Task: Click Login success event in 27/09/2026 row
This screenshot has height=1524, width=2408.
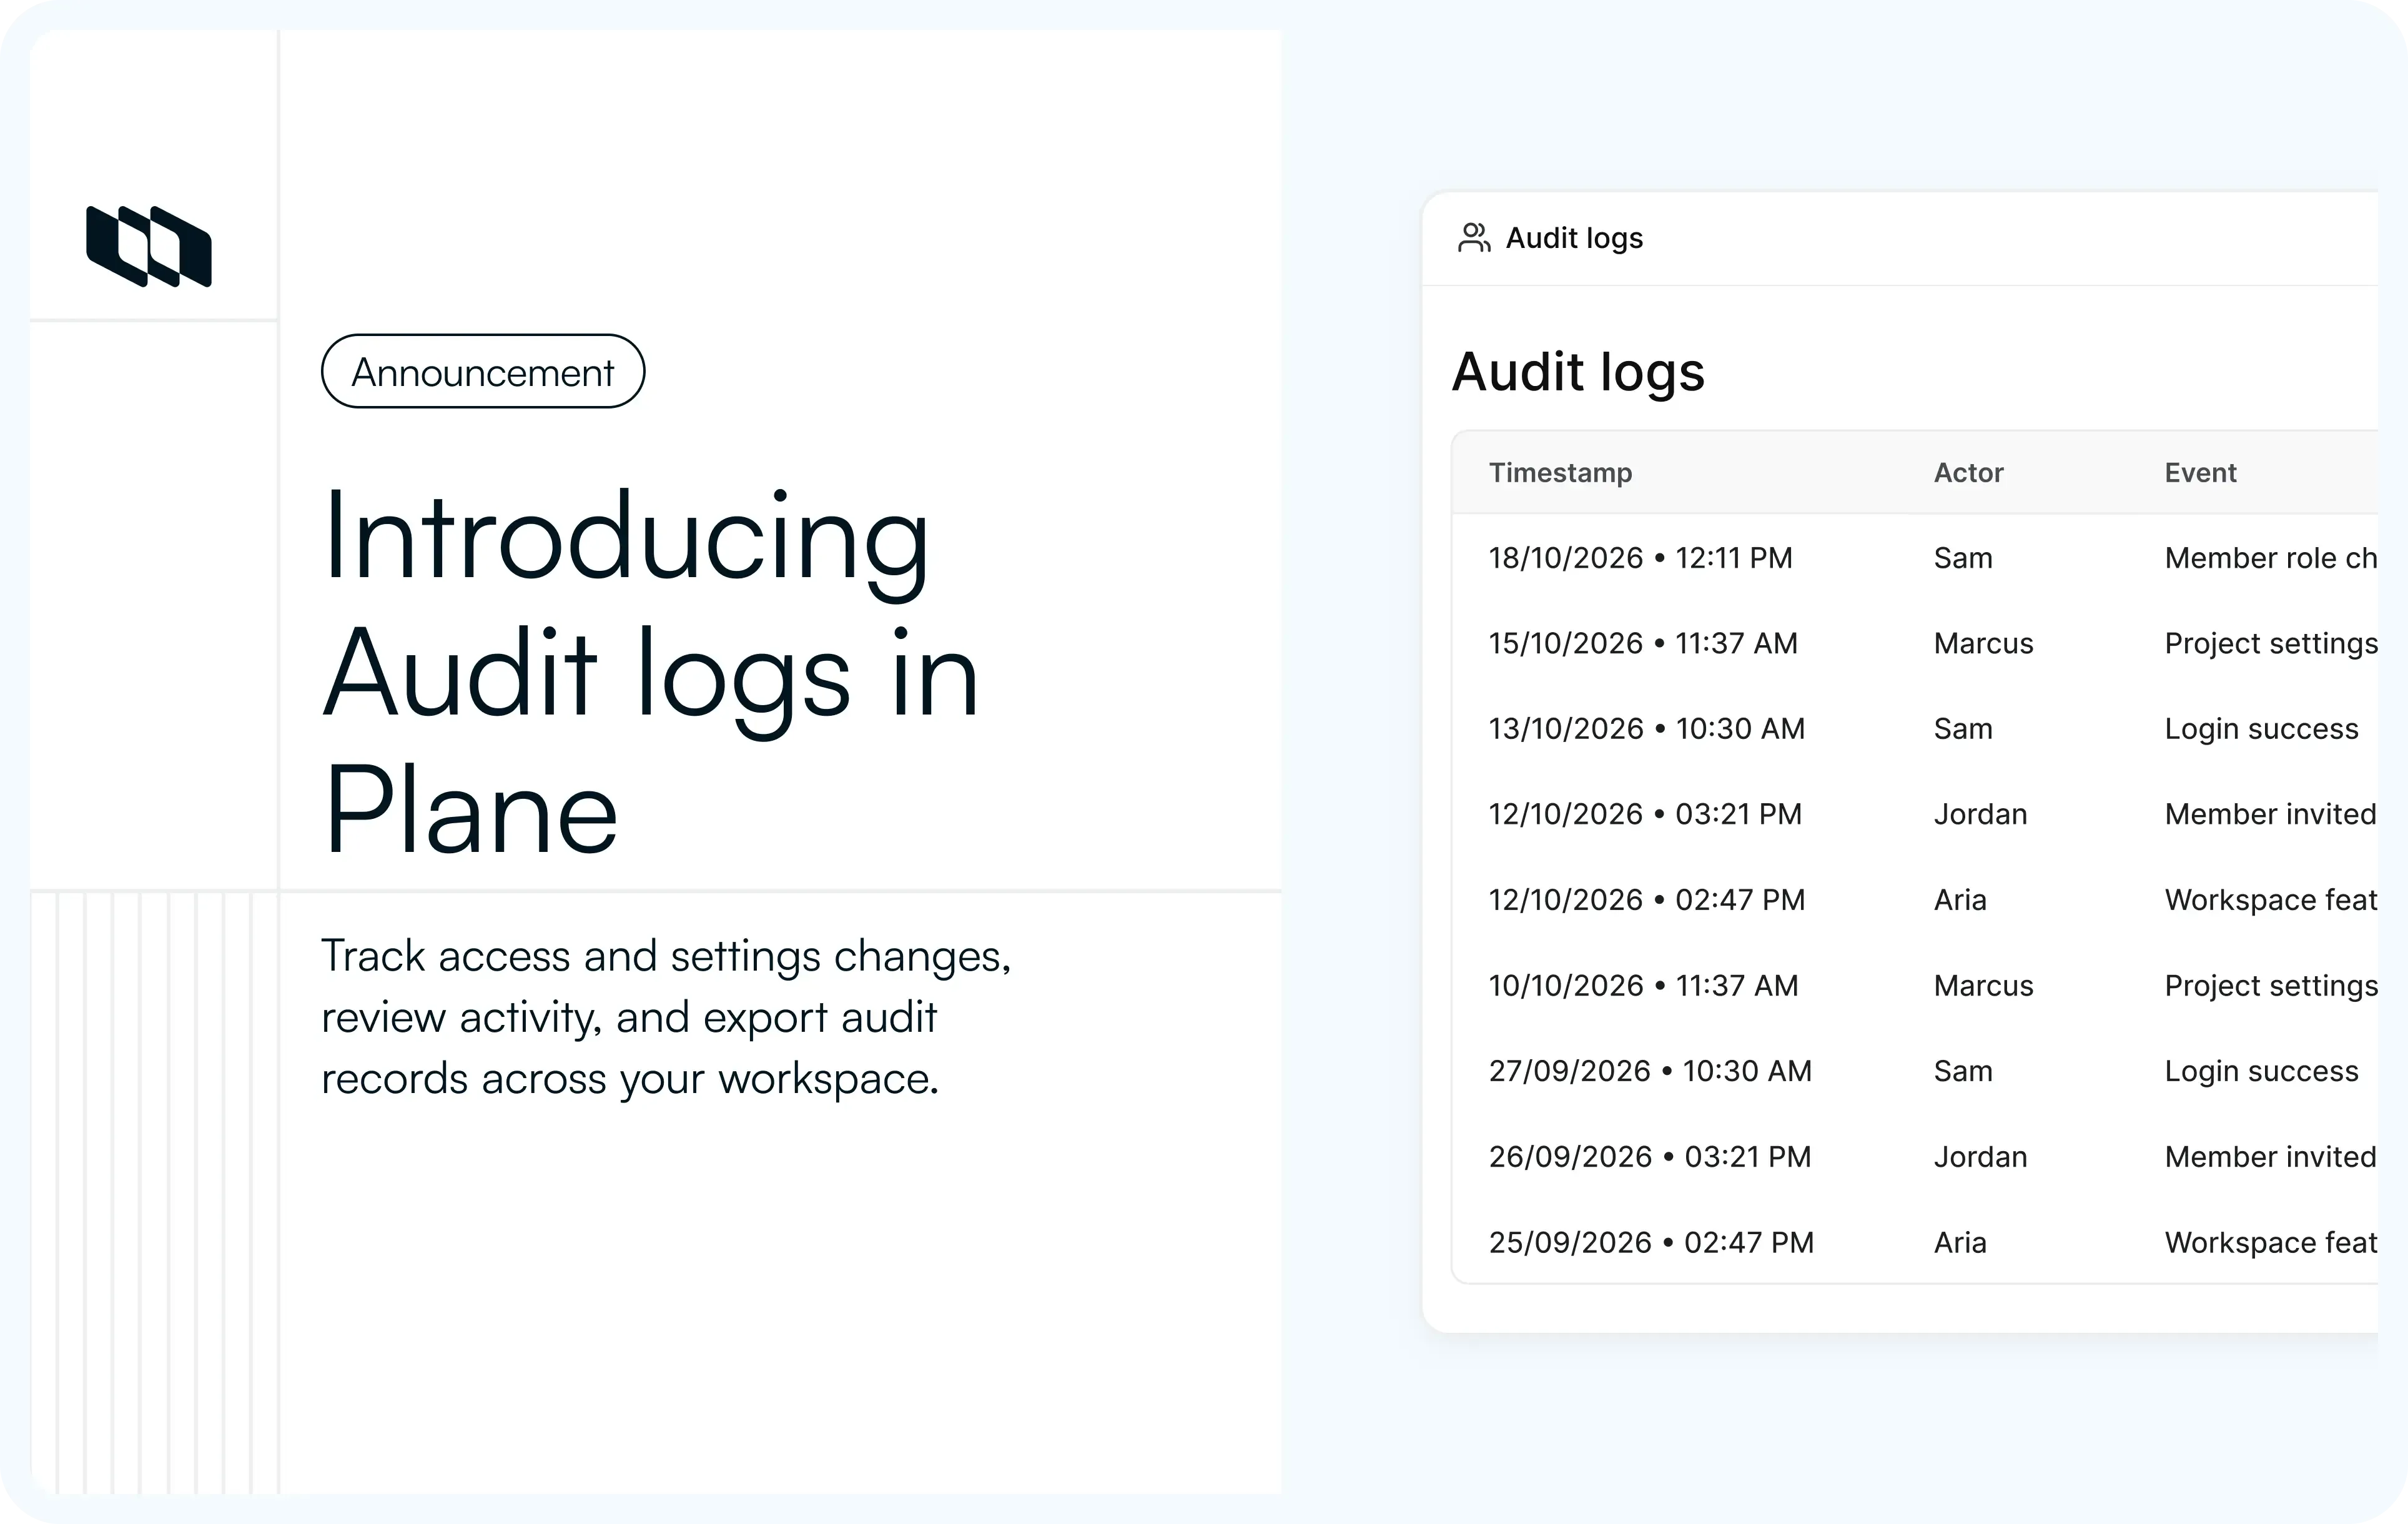Action: point(2261,1071)
